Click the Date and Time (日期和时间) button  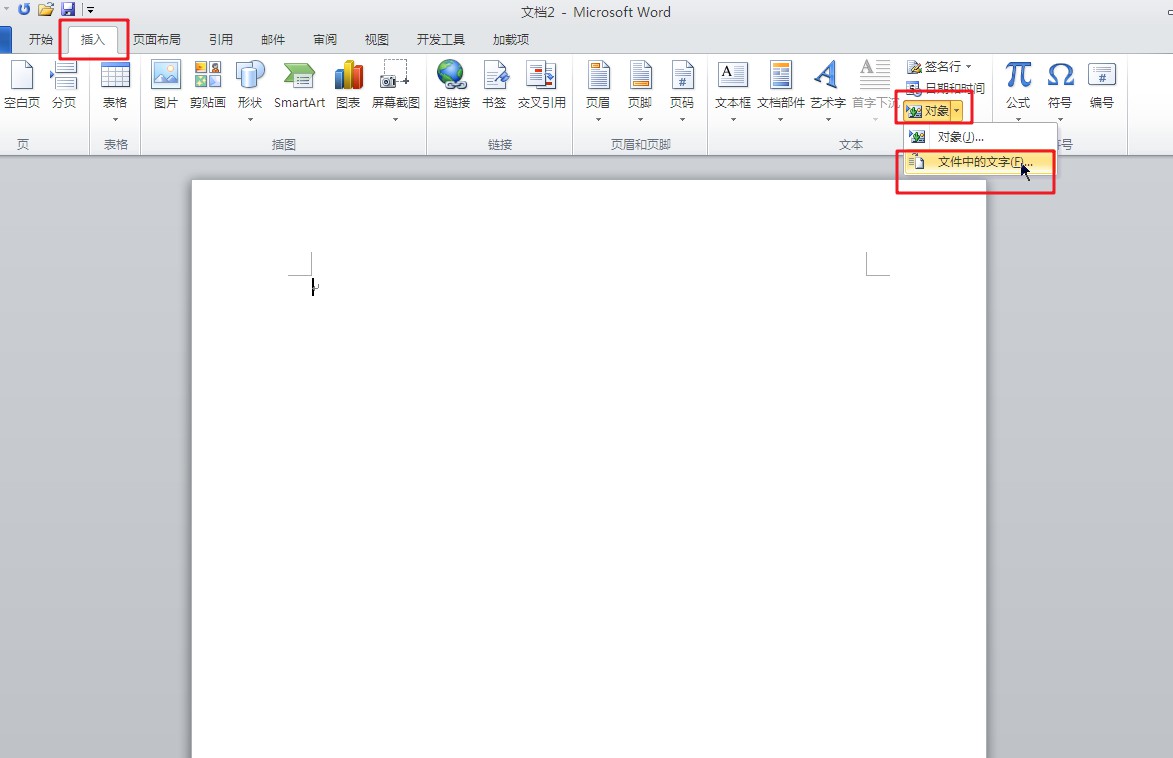pyautogui.click(x=946, y=88)
